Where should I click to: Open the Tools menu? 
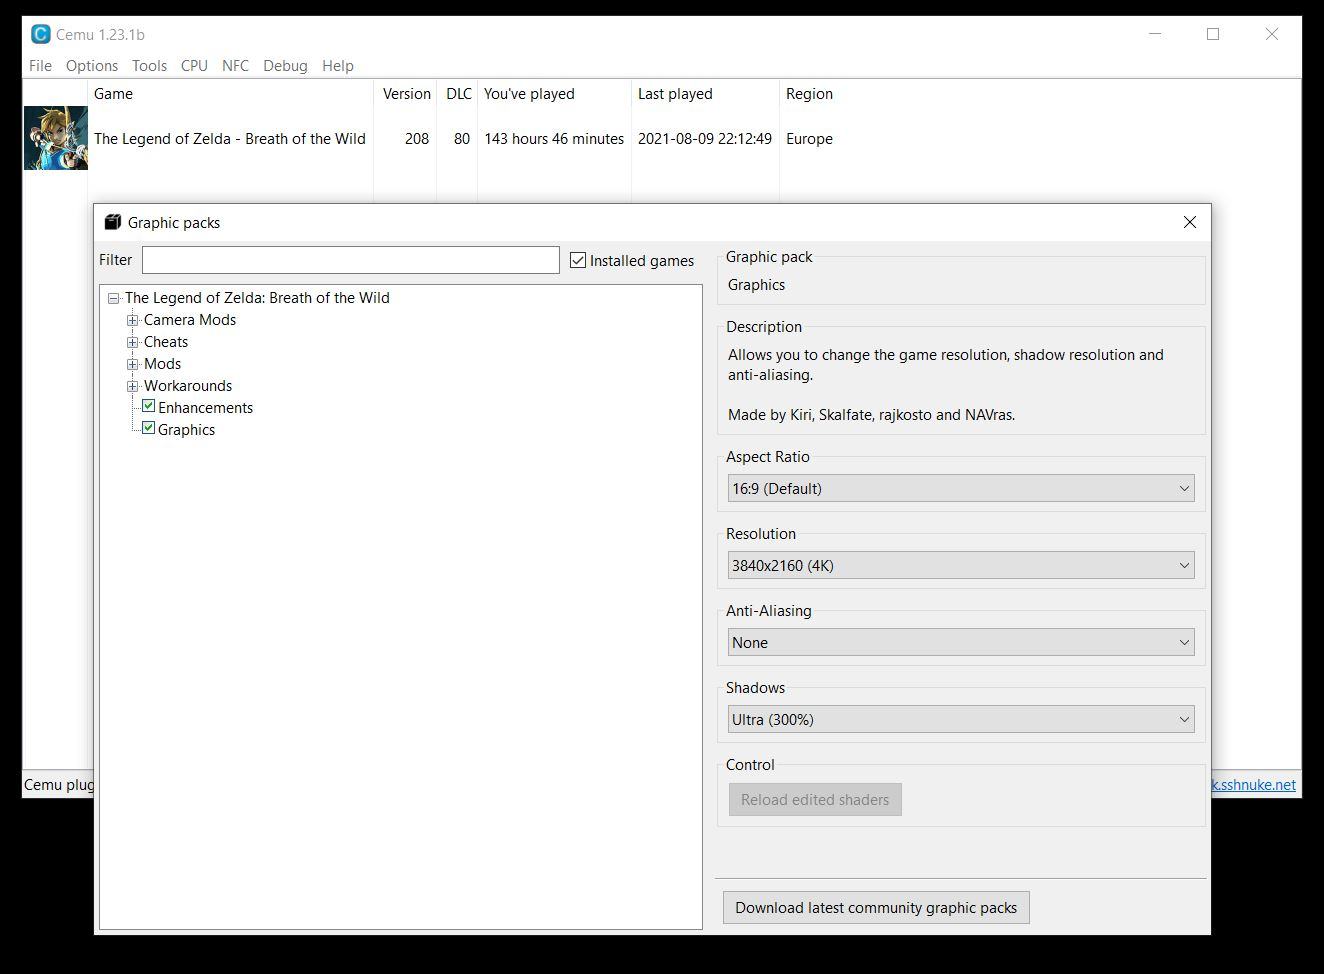pyautogui.click(x=149, y=65)
